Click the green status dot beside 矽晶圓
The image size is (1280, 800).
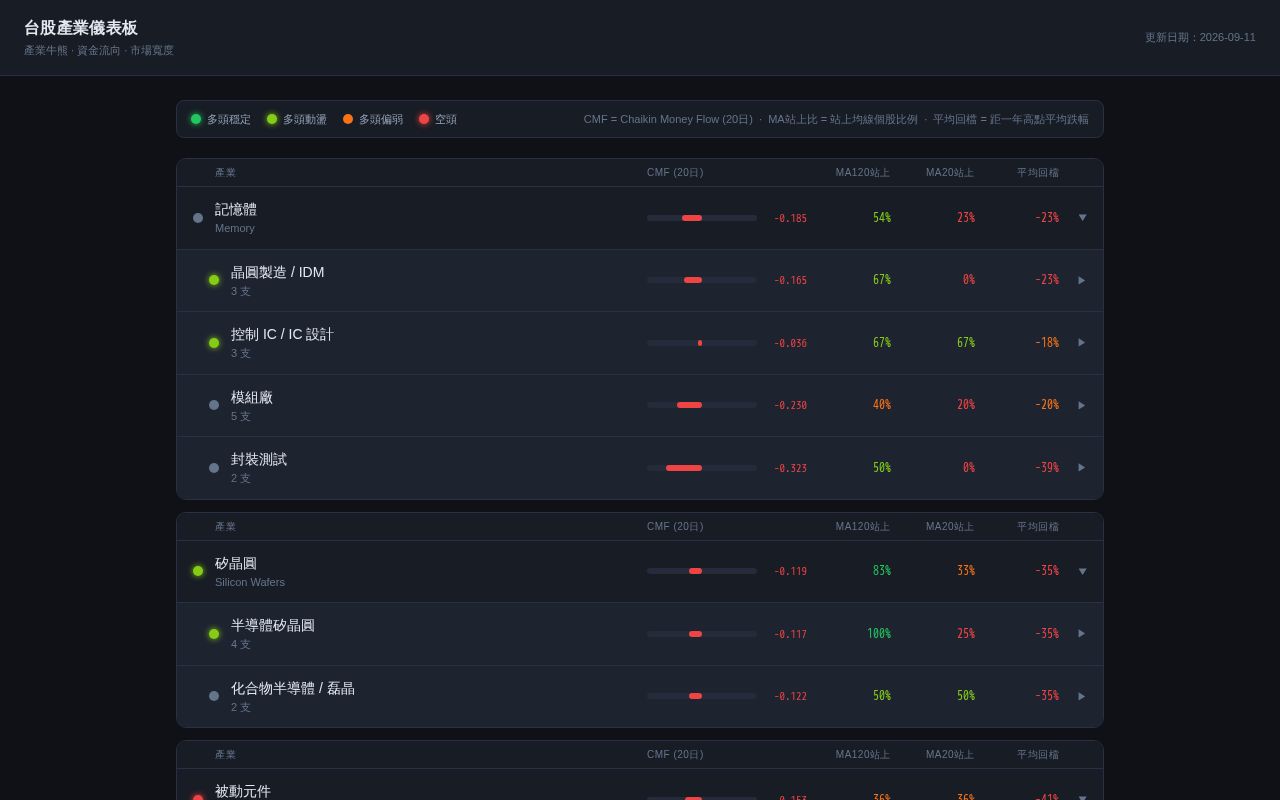point(198,571)
